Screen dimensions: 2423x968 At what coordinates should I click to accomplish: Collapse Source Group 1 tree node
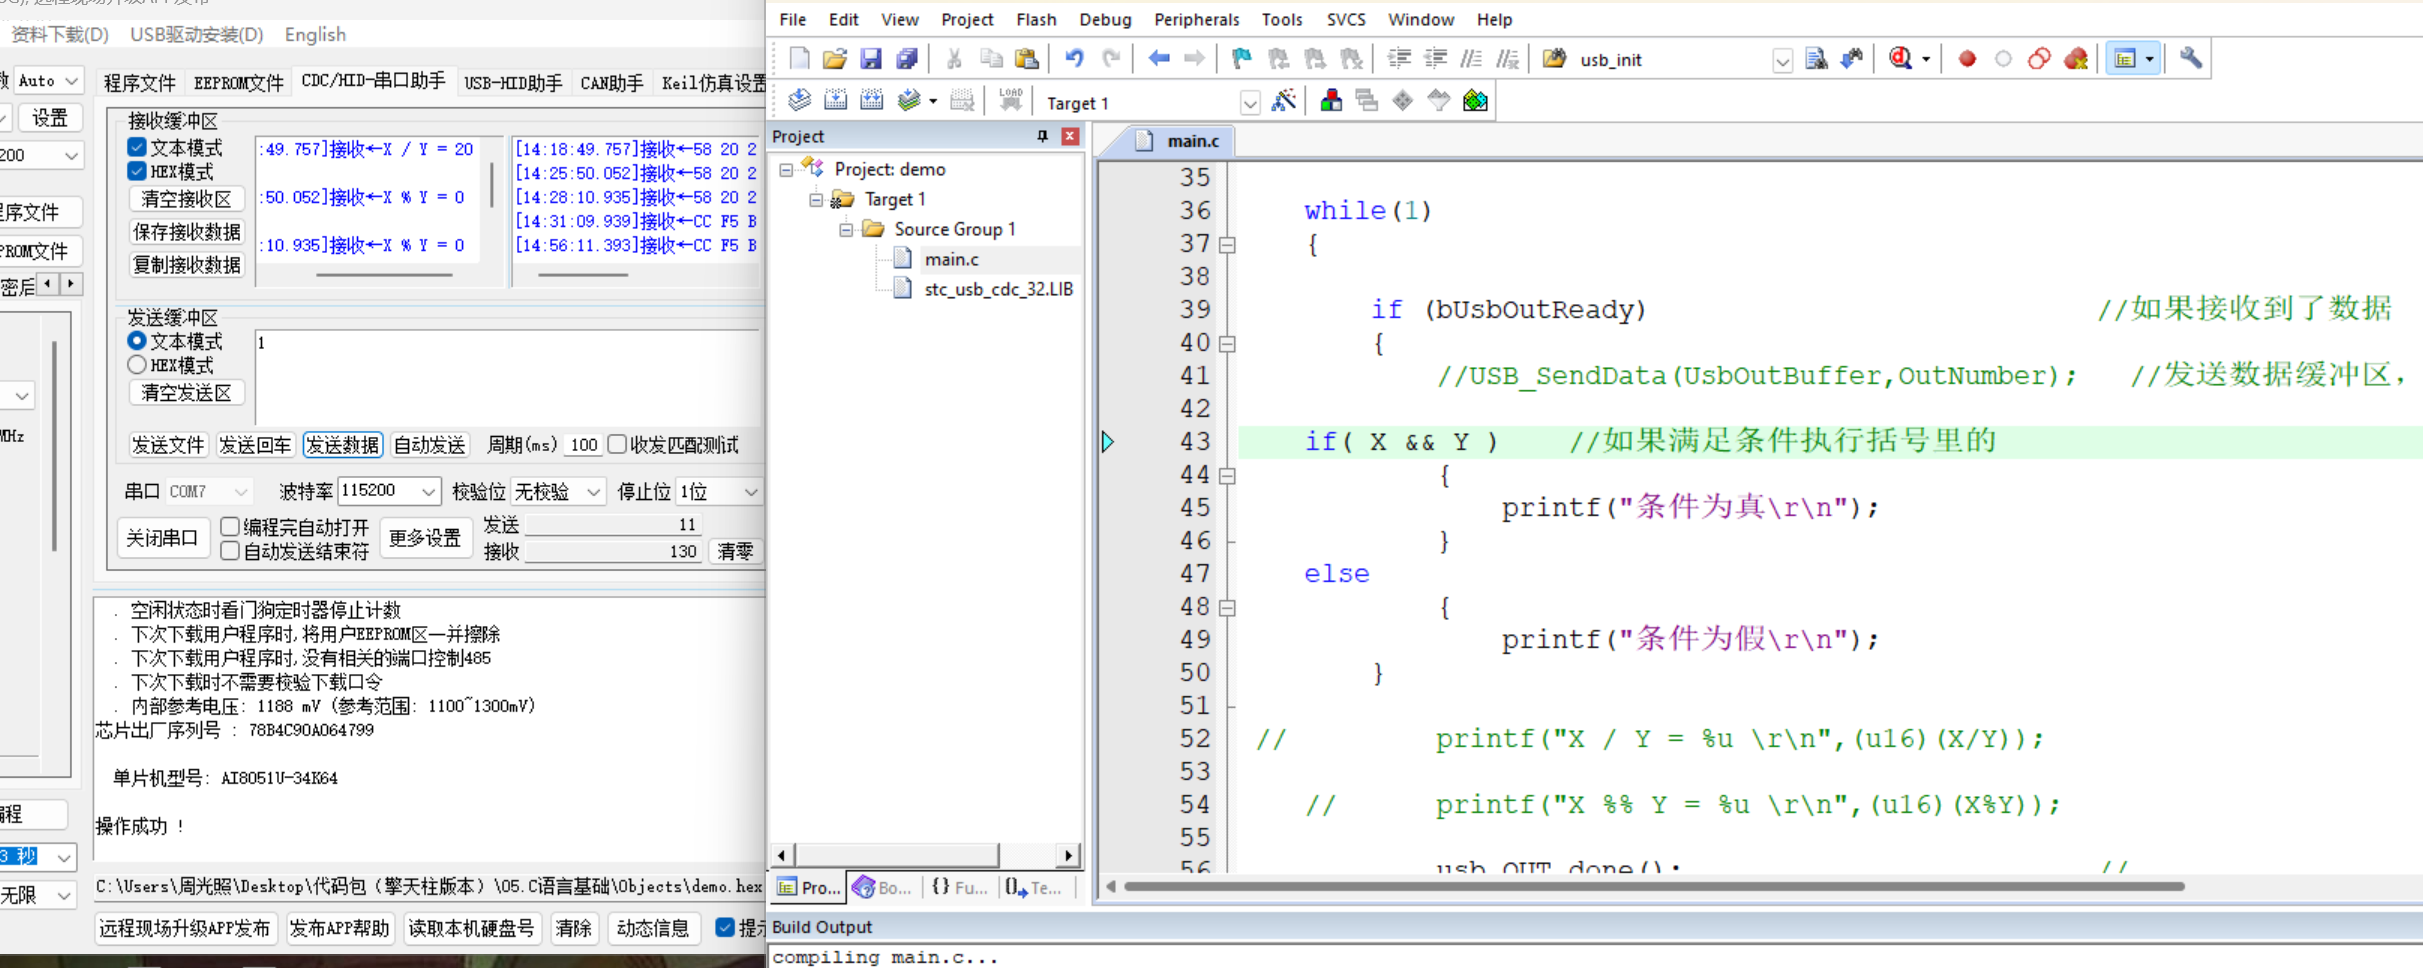point(846,229)
